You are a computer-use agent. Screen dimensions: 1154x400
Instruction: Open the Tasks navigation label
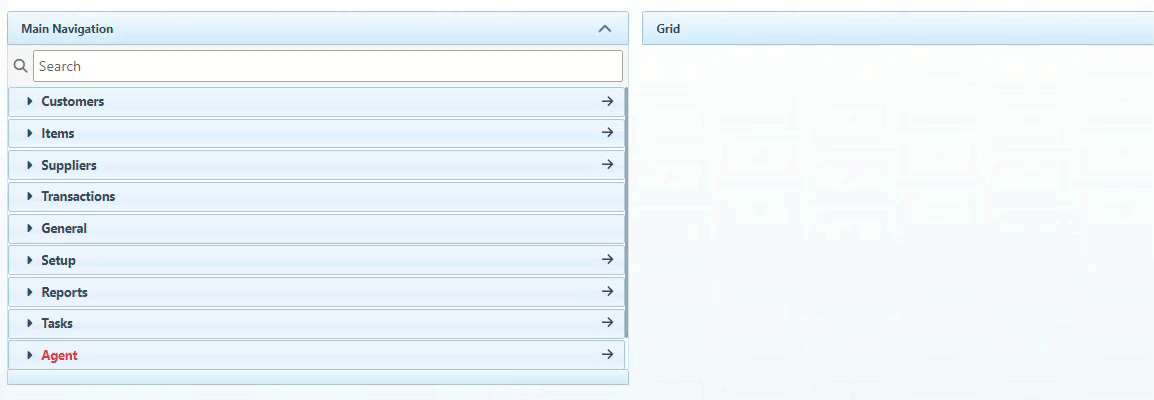tap(56, 323)
